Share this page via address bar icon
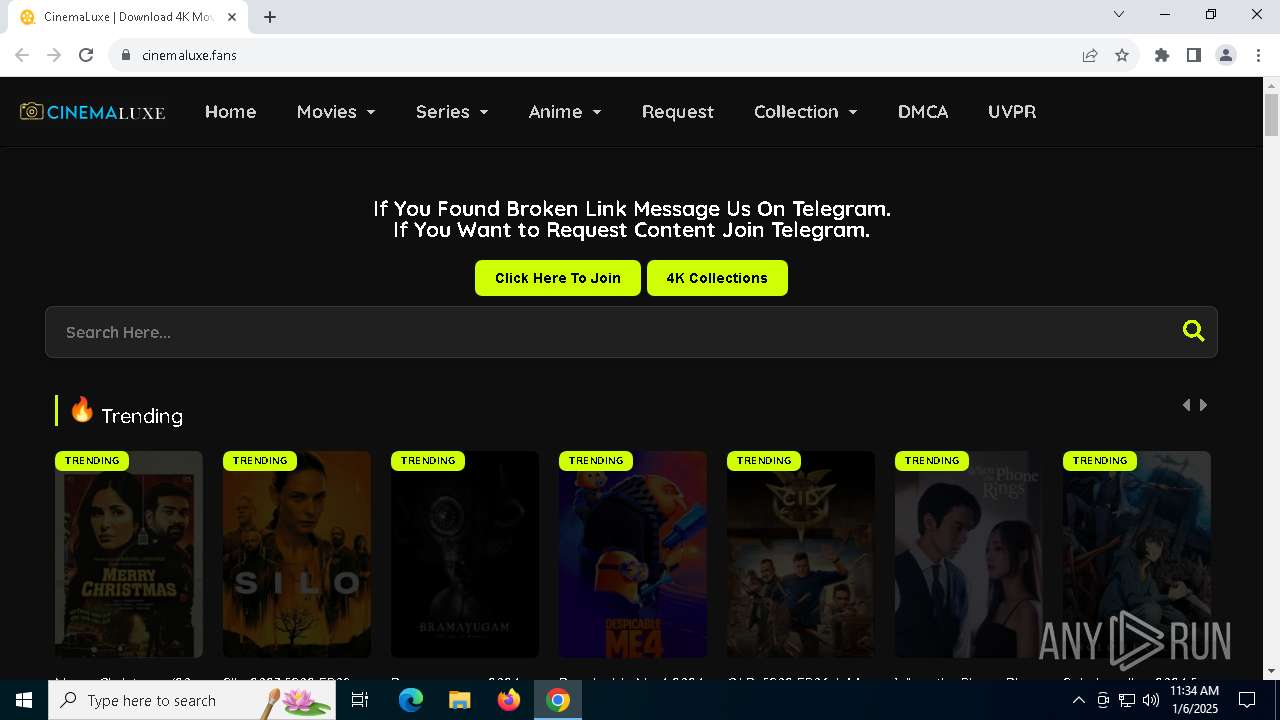This screenshot has width=1280, height=720. coord(1090,55)
